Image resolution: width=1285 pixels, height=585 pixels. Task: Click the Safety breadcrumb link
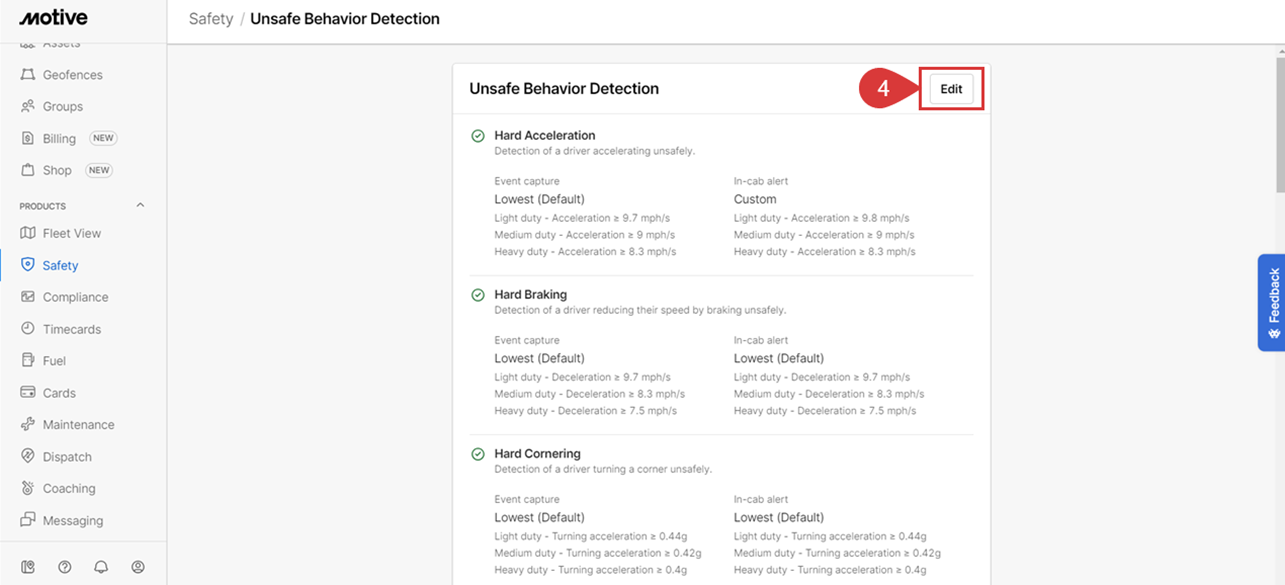211,19
